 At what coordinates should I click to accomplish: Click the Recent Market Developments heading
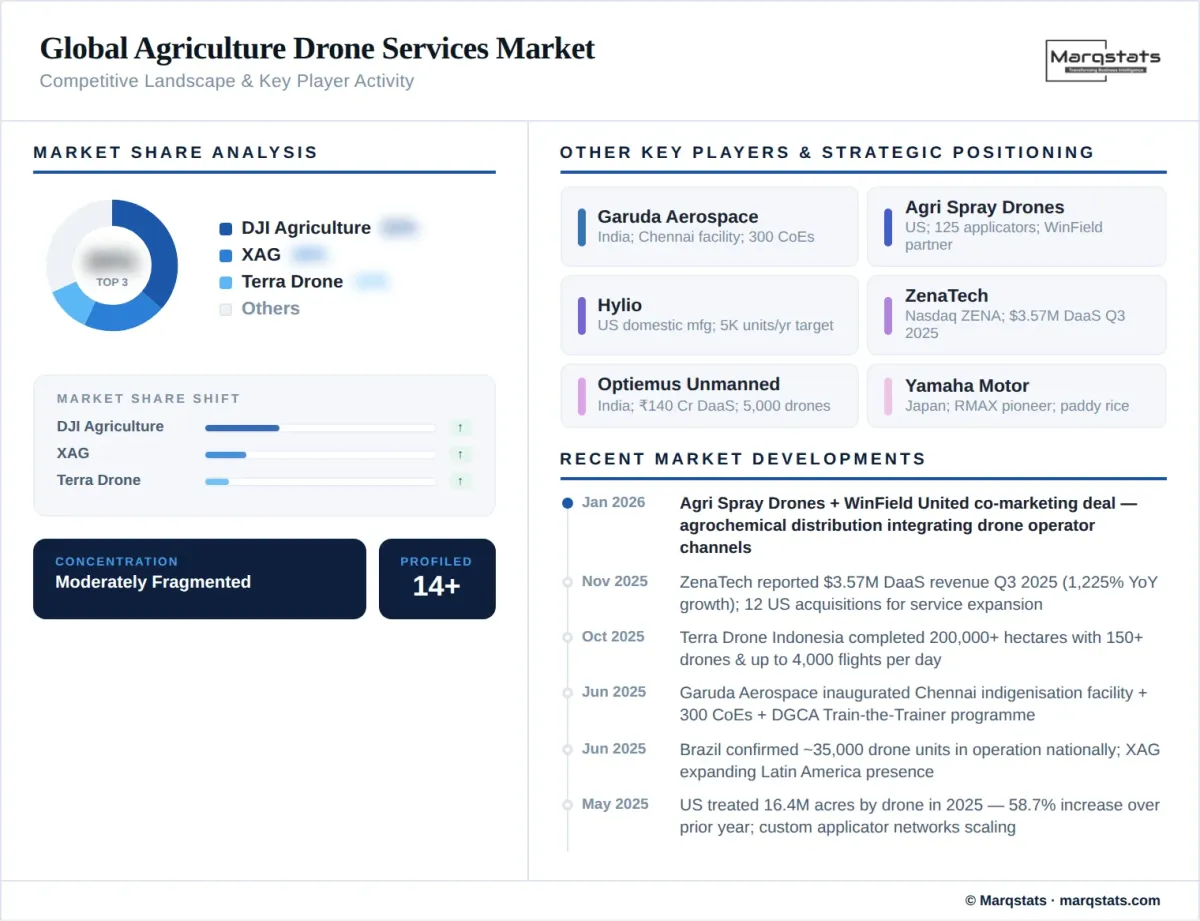(x=743, y=459)
